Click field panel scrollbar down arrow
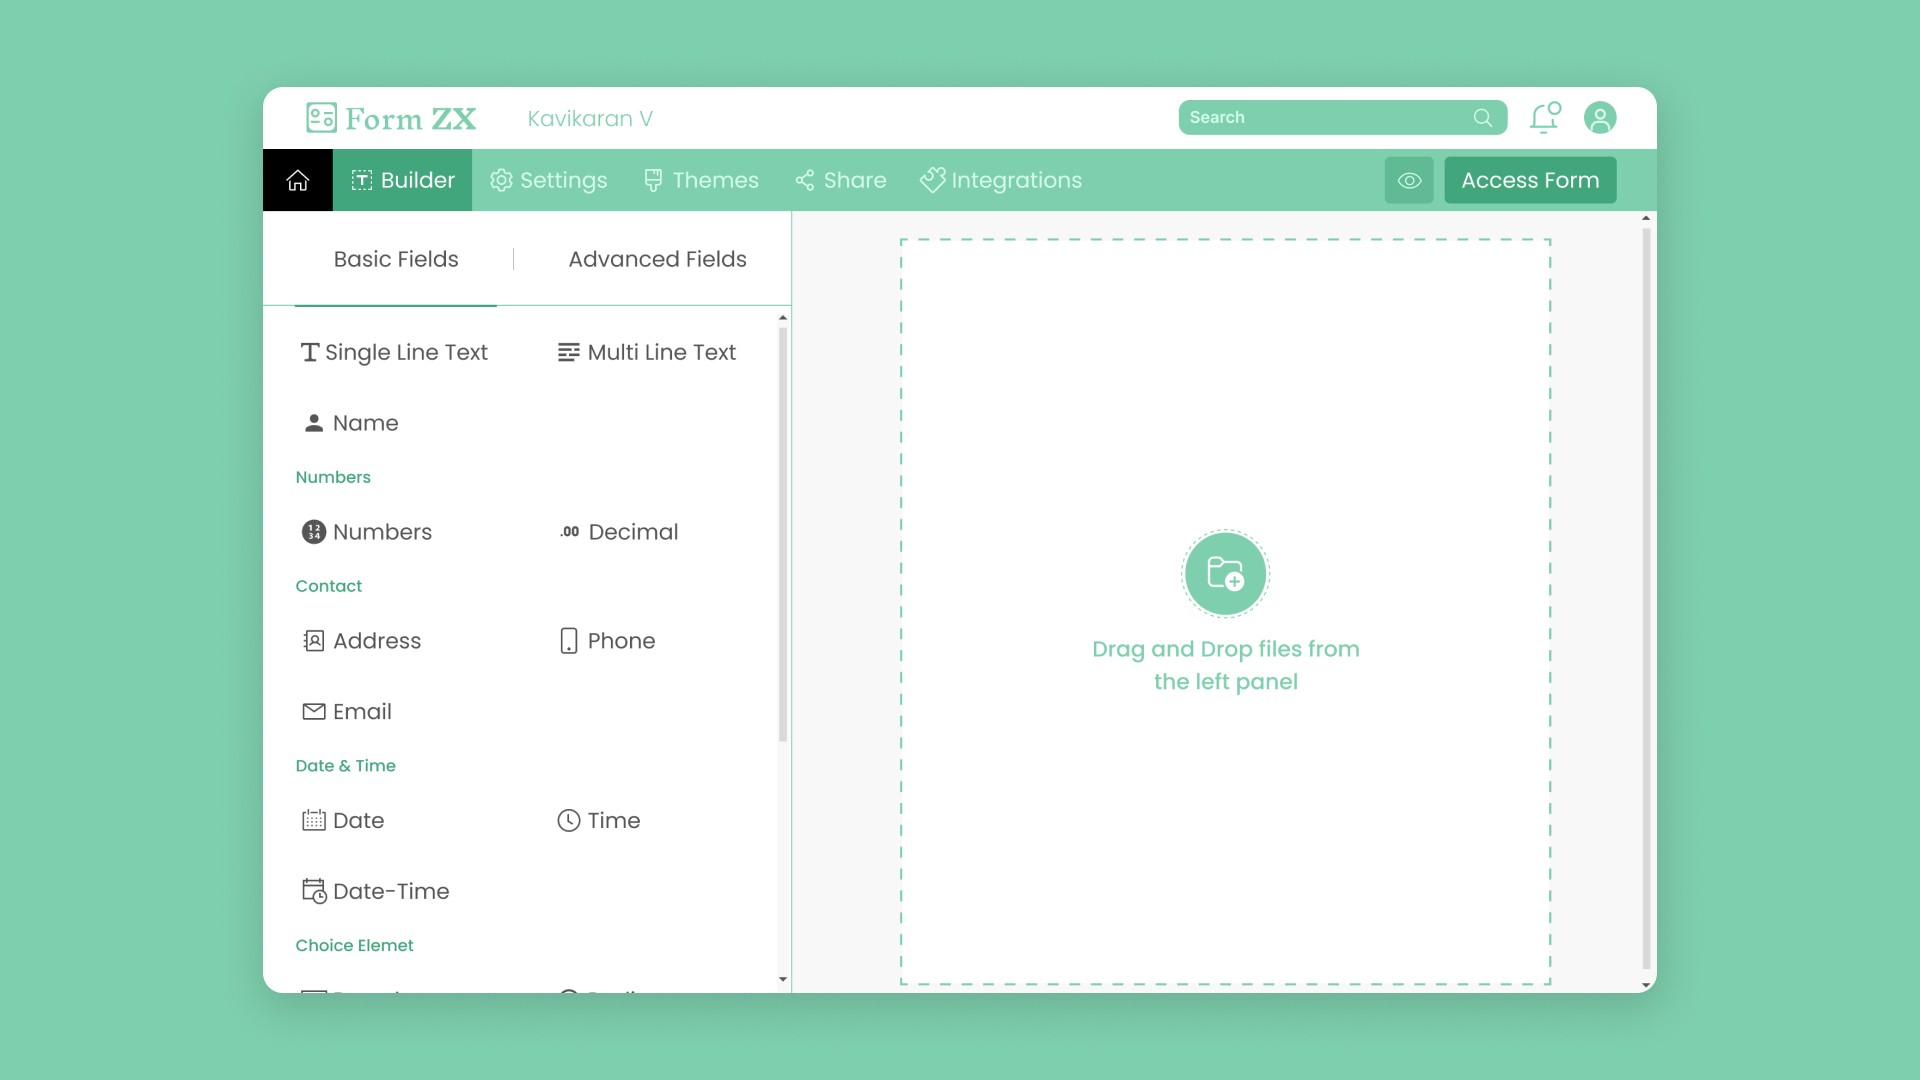Viewport: 1920px width, 1080px height. (782, 979)
